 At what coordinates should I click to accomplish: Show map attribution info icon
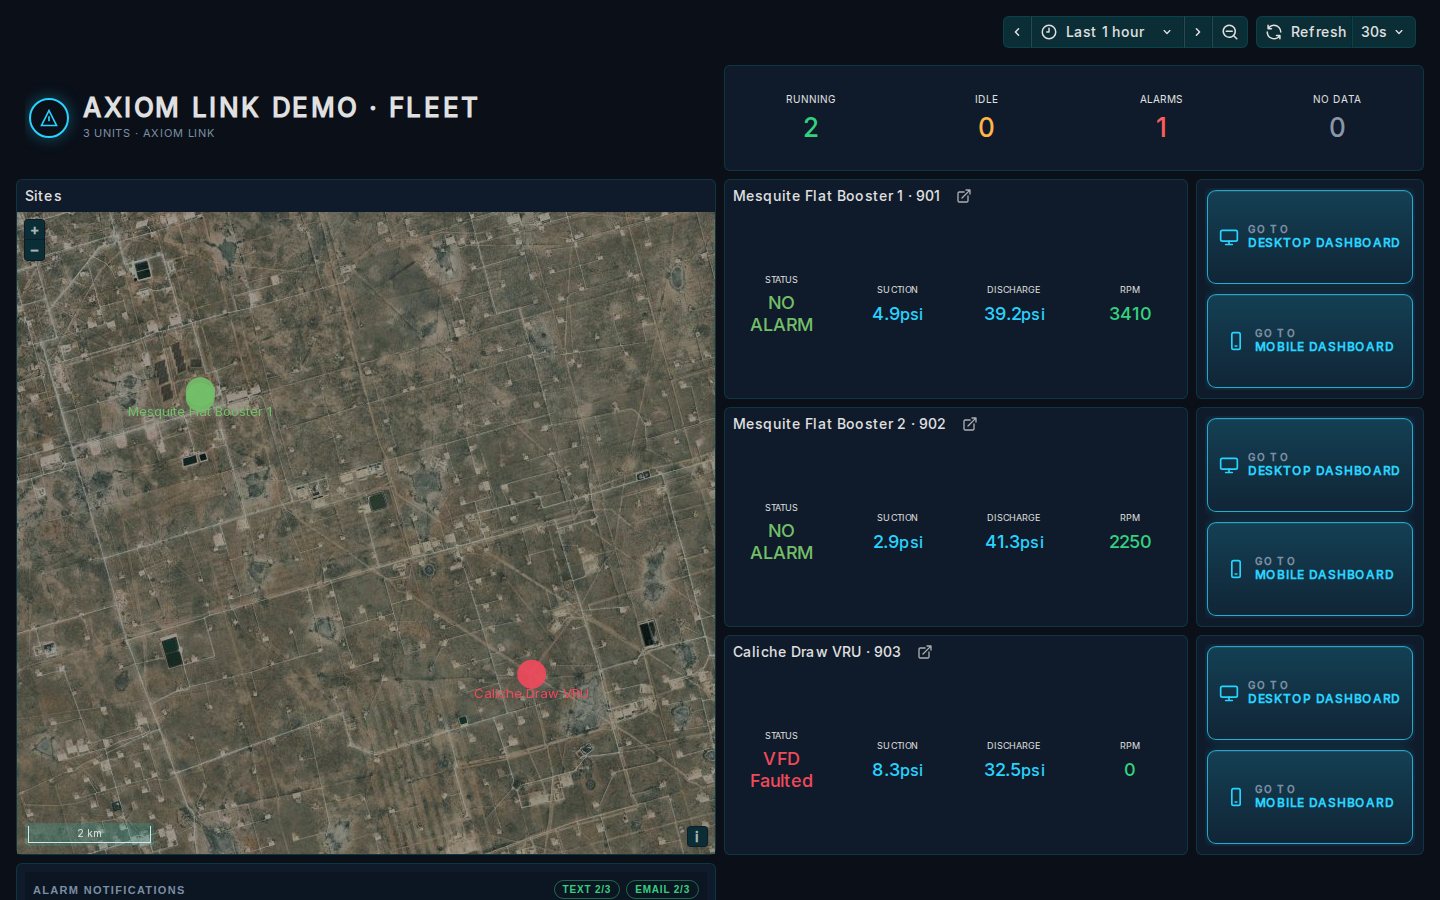697,836
